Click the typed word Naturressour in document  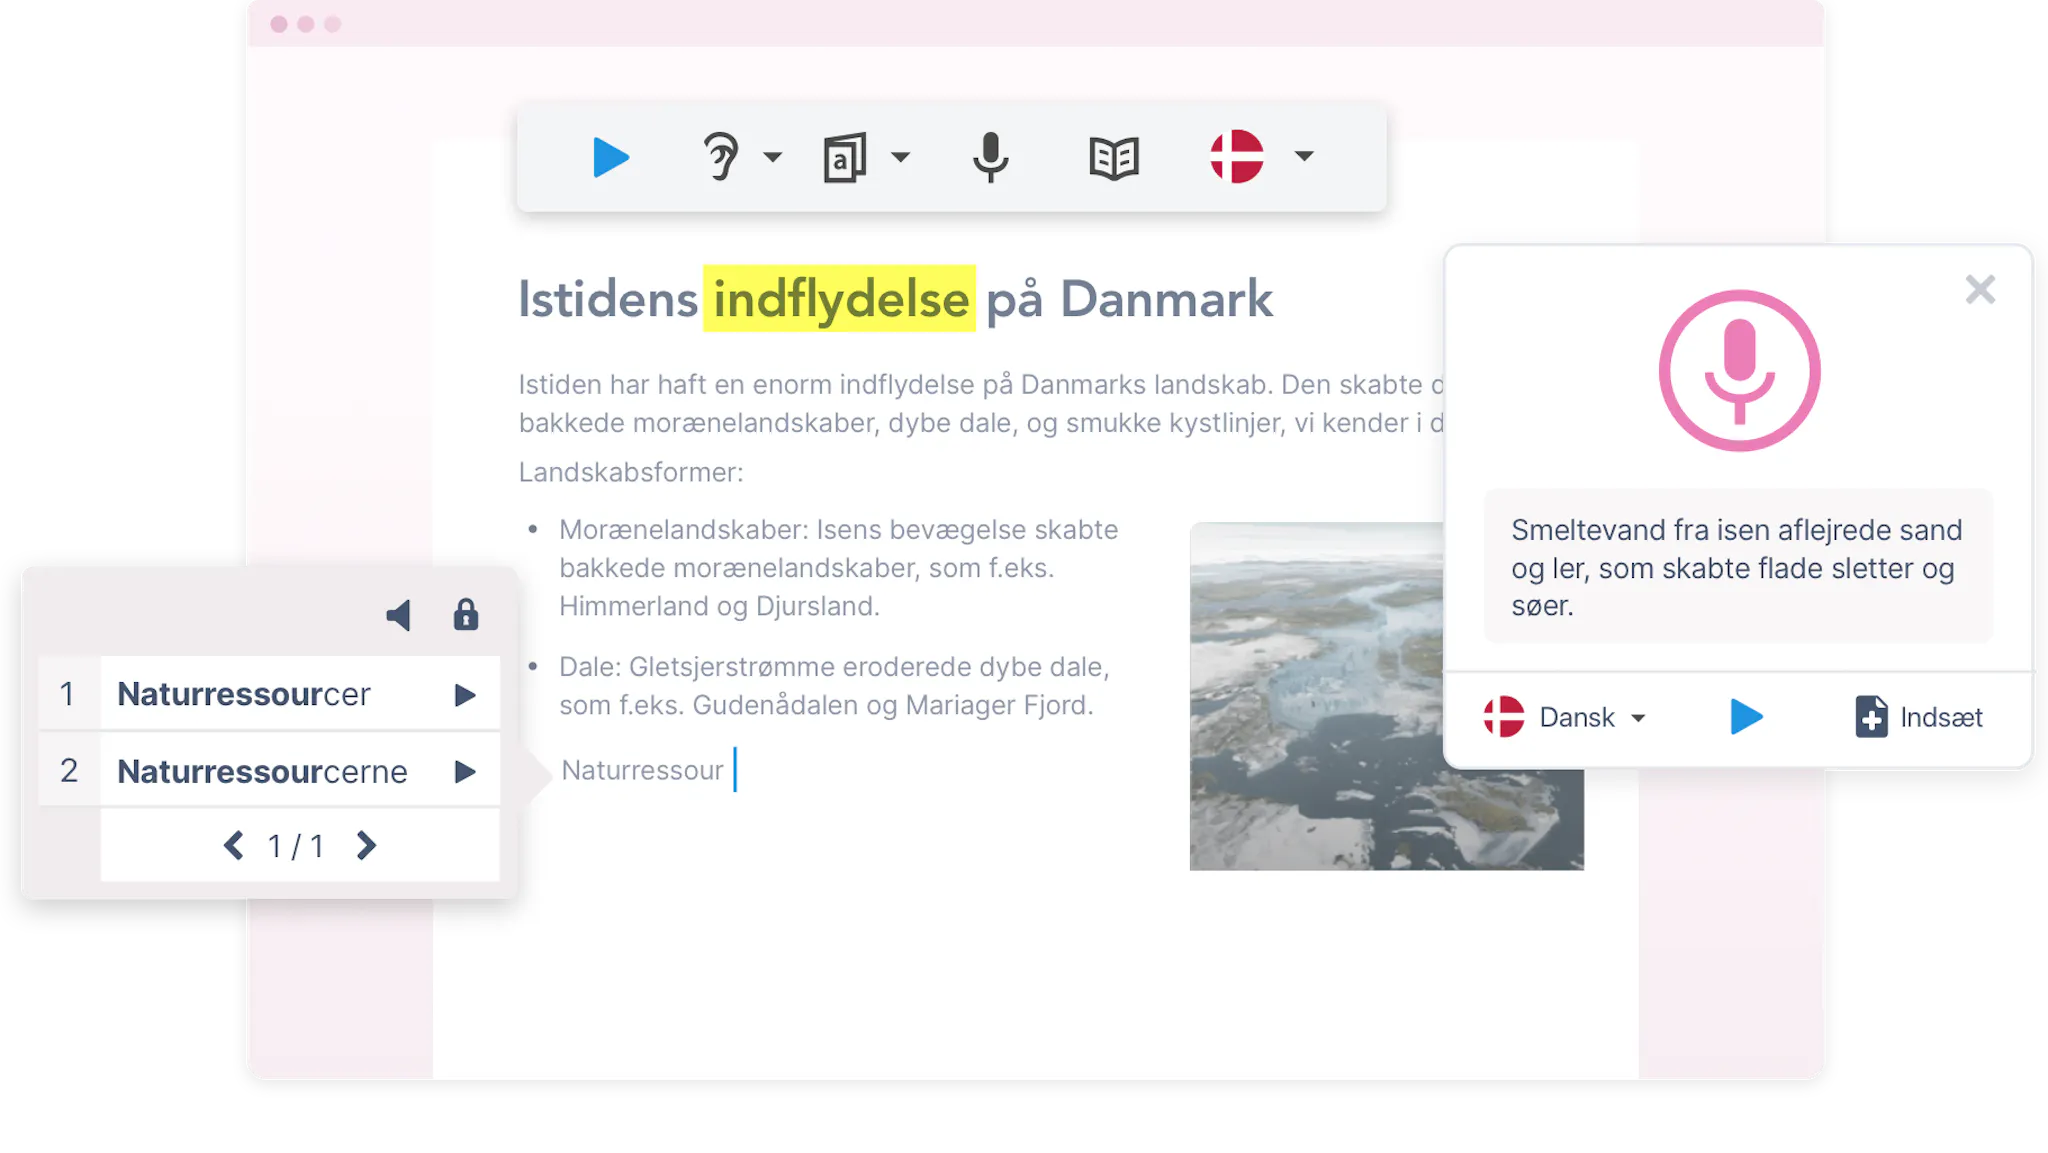point(642,770)
